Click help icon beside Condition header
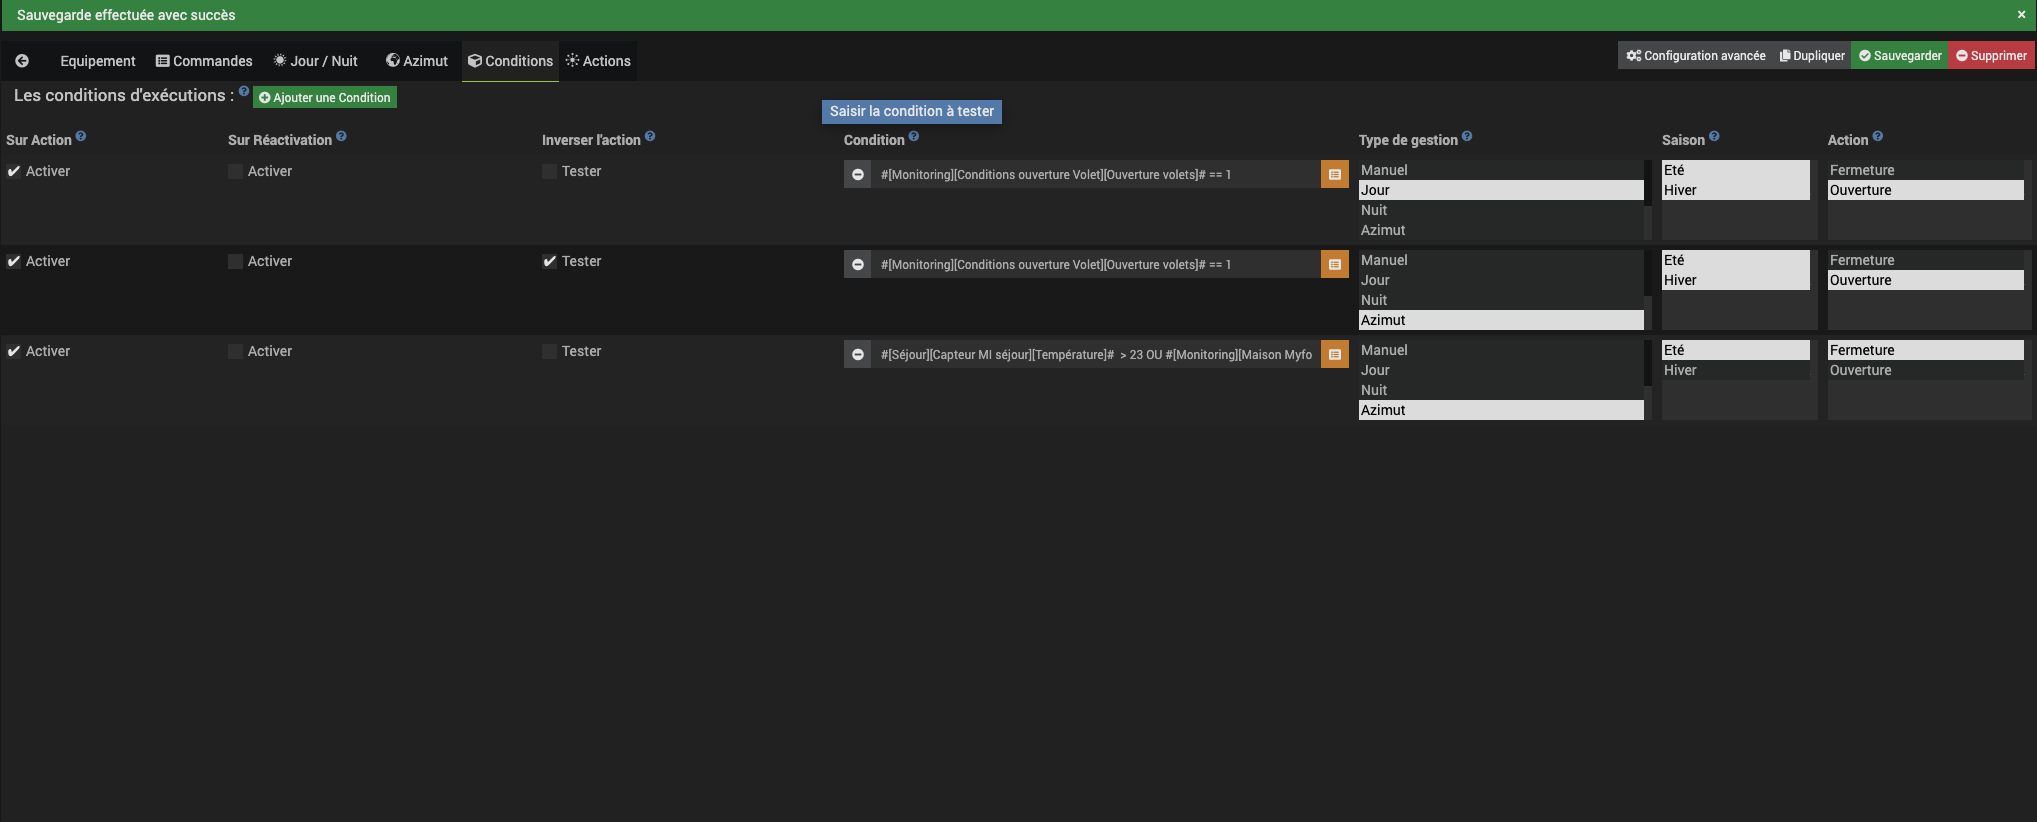The image size is (2037, 822). click(x=914, y=136)
